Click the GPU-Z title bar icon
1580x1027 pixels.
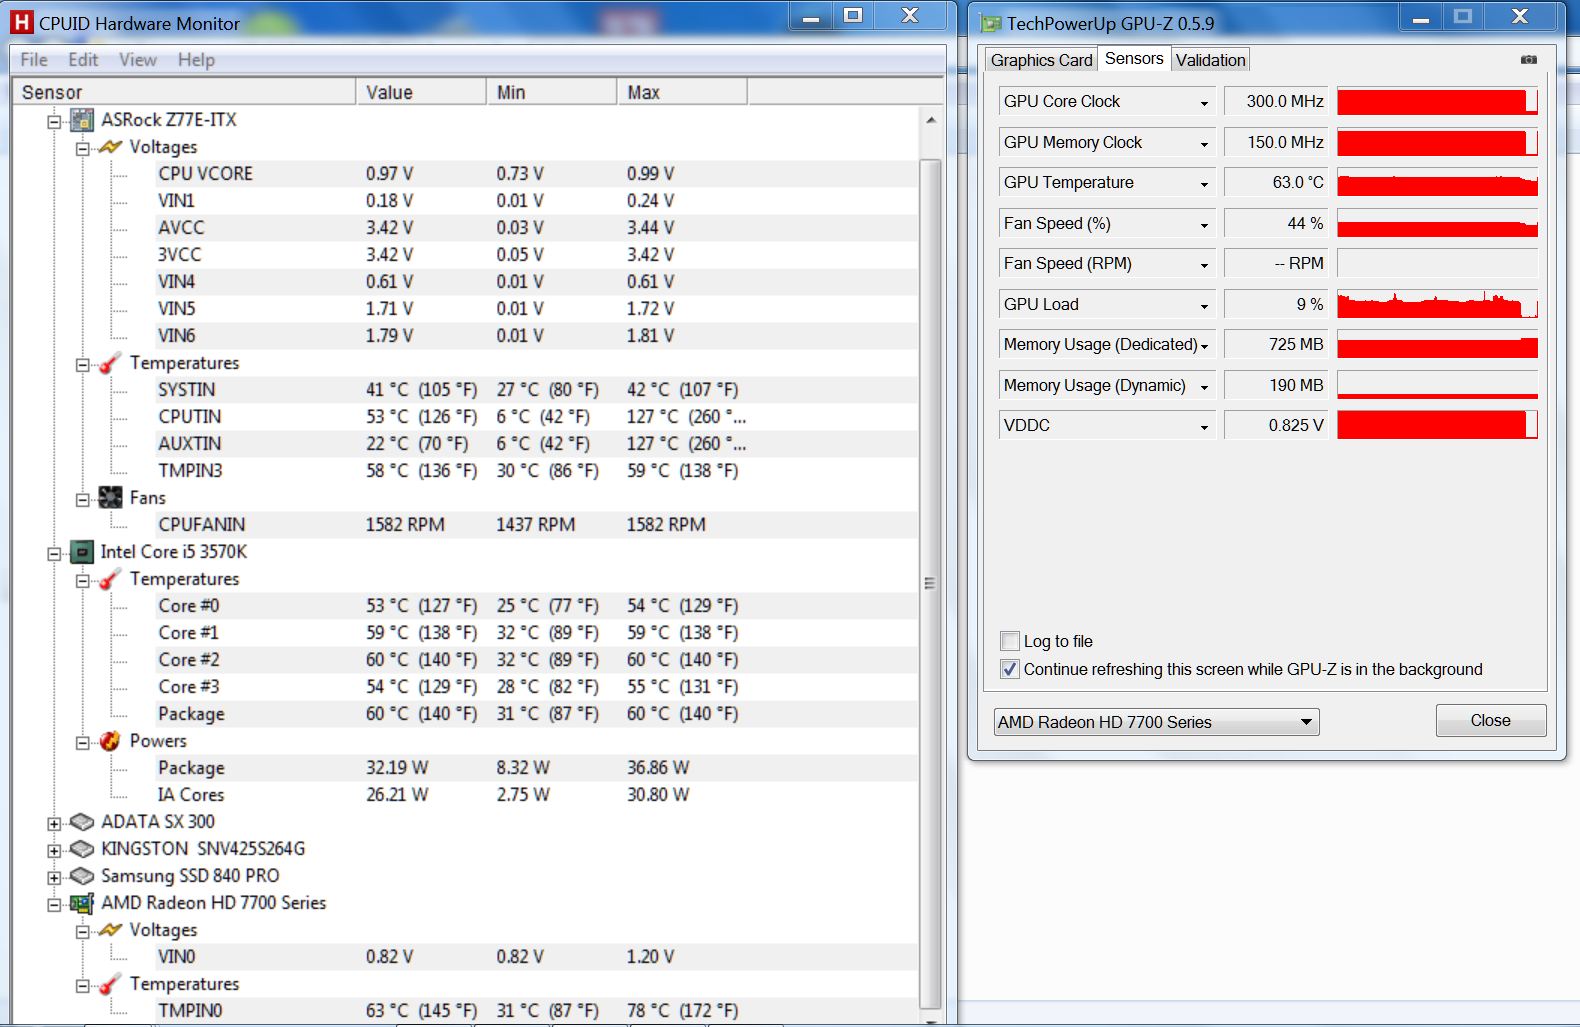click(x=991, y=23)
